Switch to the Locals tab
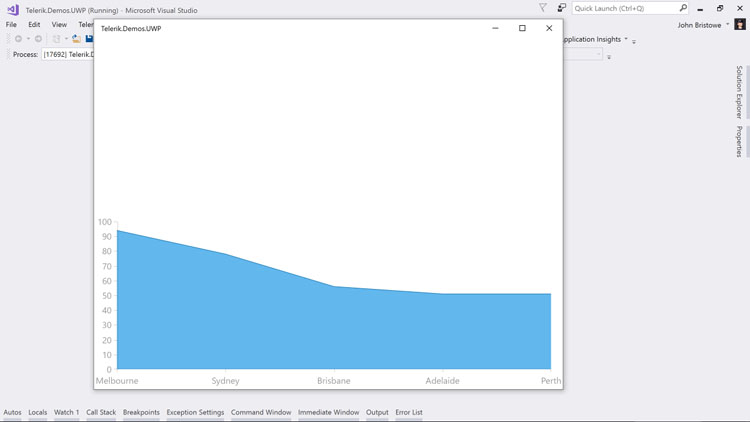Image resolution: width=750 pixels, height=422 pixels. (x=38, y=412)
